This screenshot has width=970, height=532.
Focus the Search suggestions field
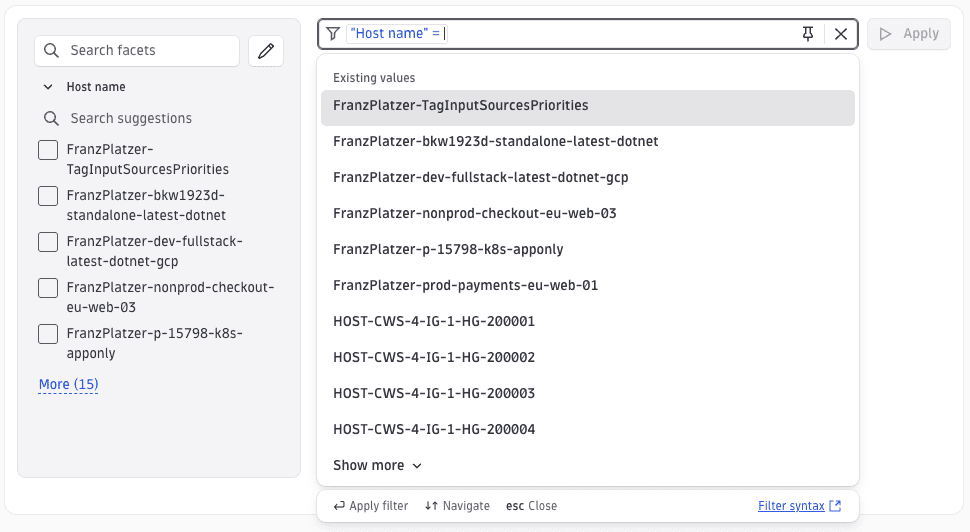(158, 118)
